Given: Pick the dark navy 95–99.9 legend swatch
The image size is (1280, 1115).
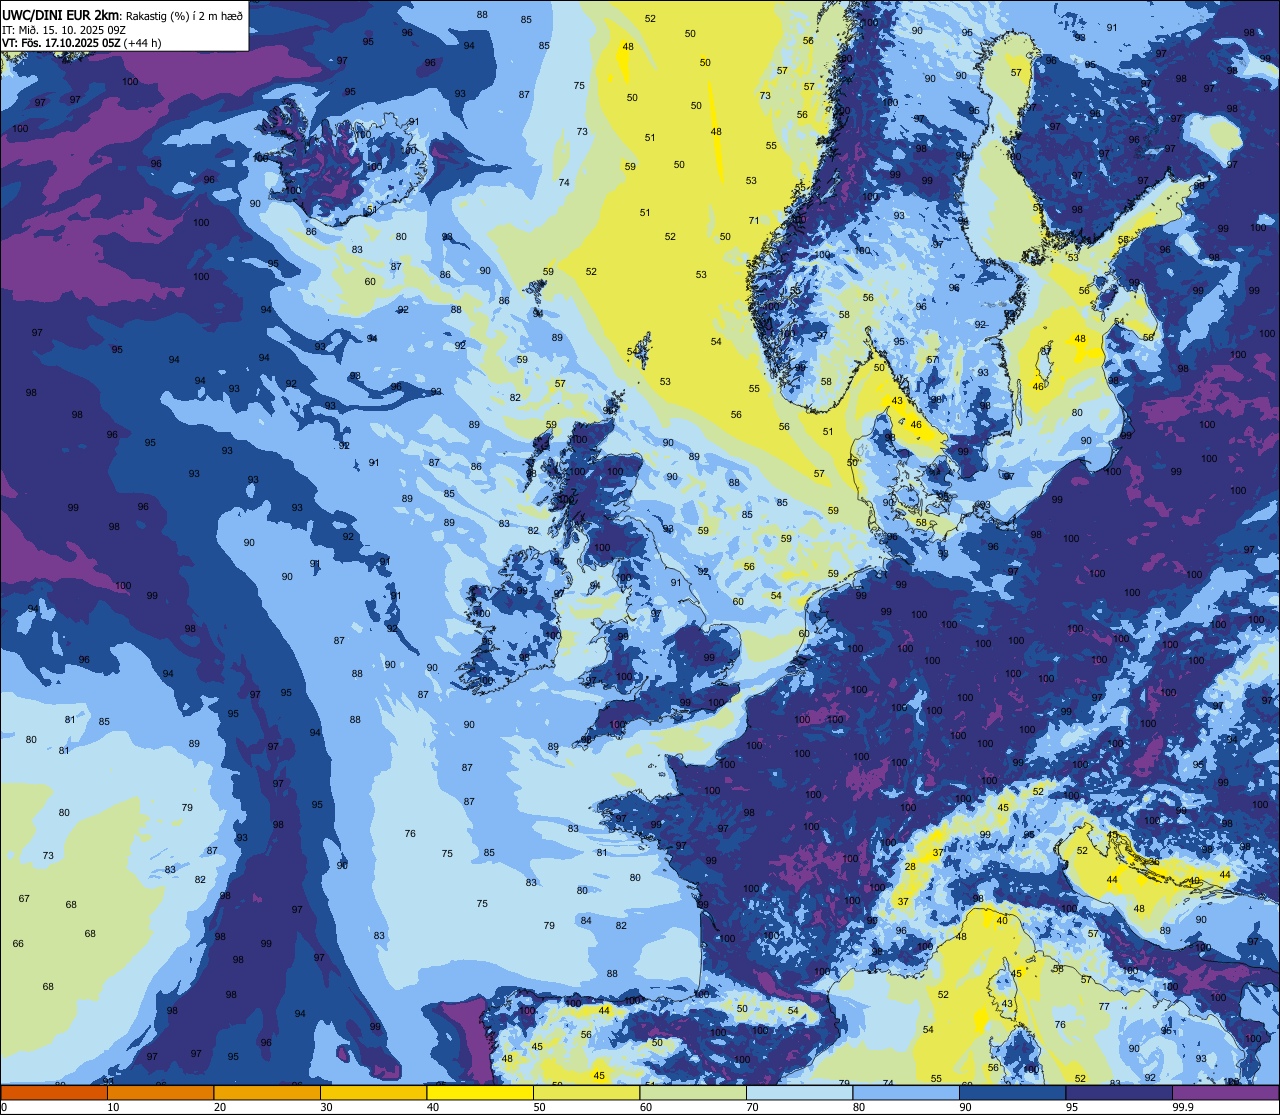Looking at the screenshot, I should point(1119,1092).
